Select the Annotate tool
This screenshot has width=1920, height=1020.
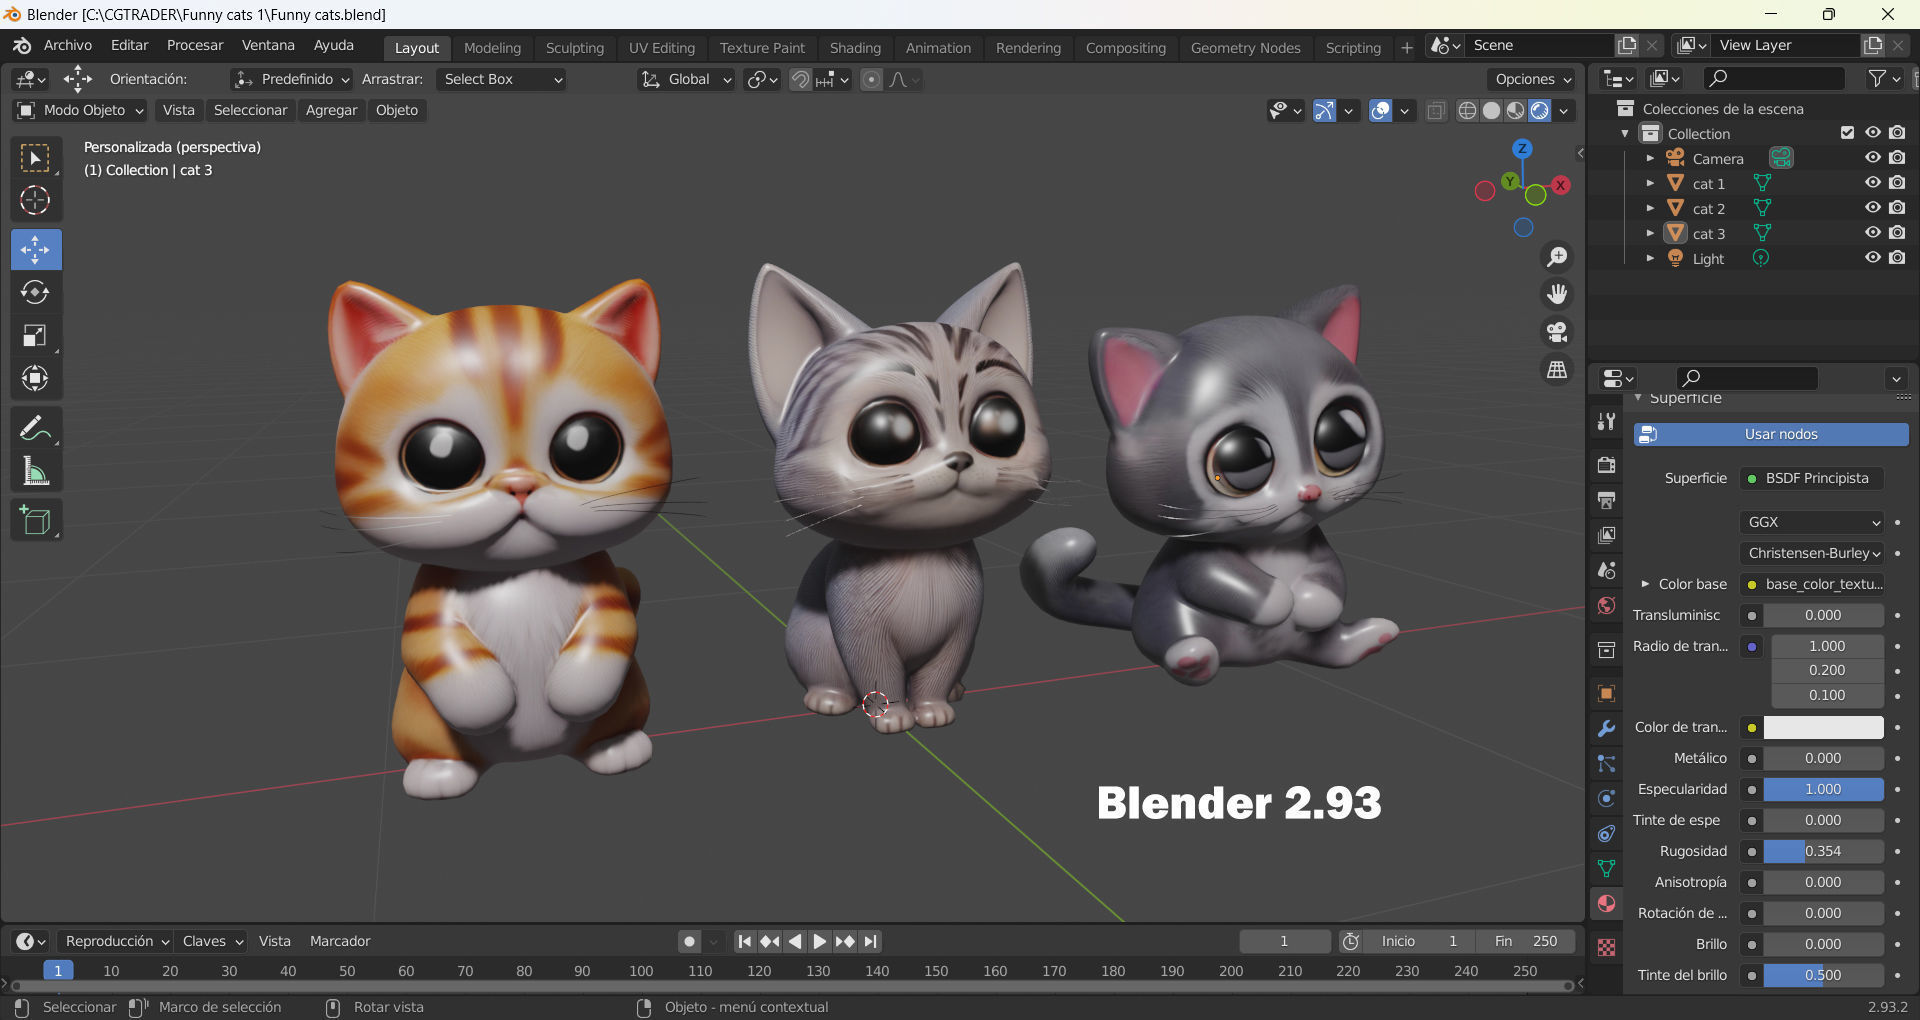[x=36, y=428]
